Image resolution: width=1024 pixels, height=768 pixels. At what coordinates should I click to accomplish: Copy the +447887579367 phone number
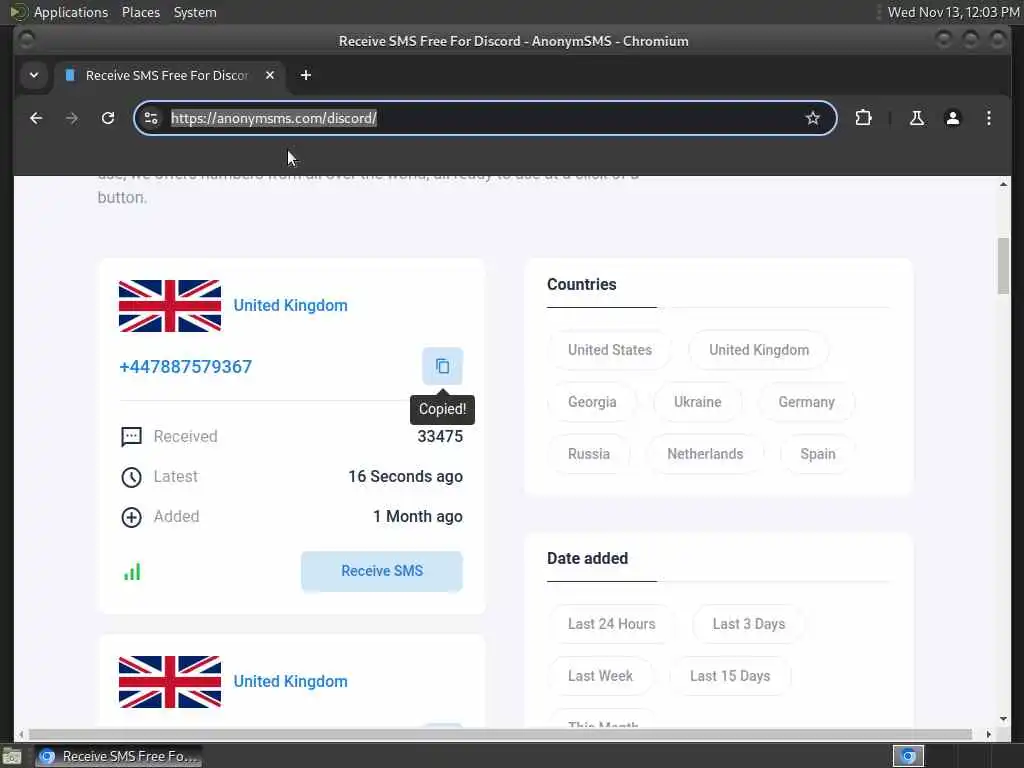click(442, 366)
